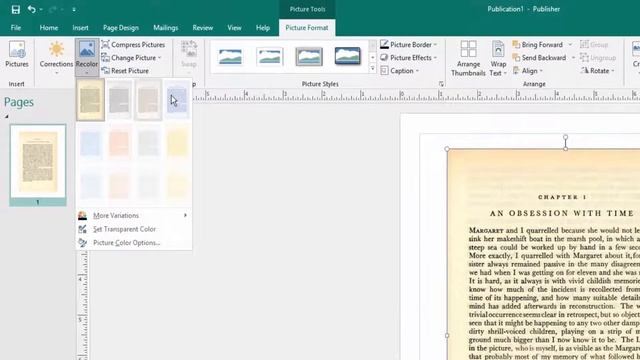Select the No Recolor swatch with tan border
The height and width of the screenshot is (360, 640).
point(90,100)
